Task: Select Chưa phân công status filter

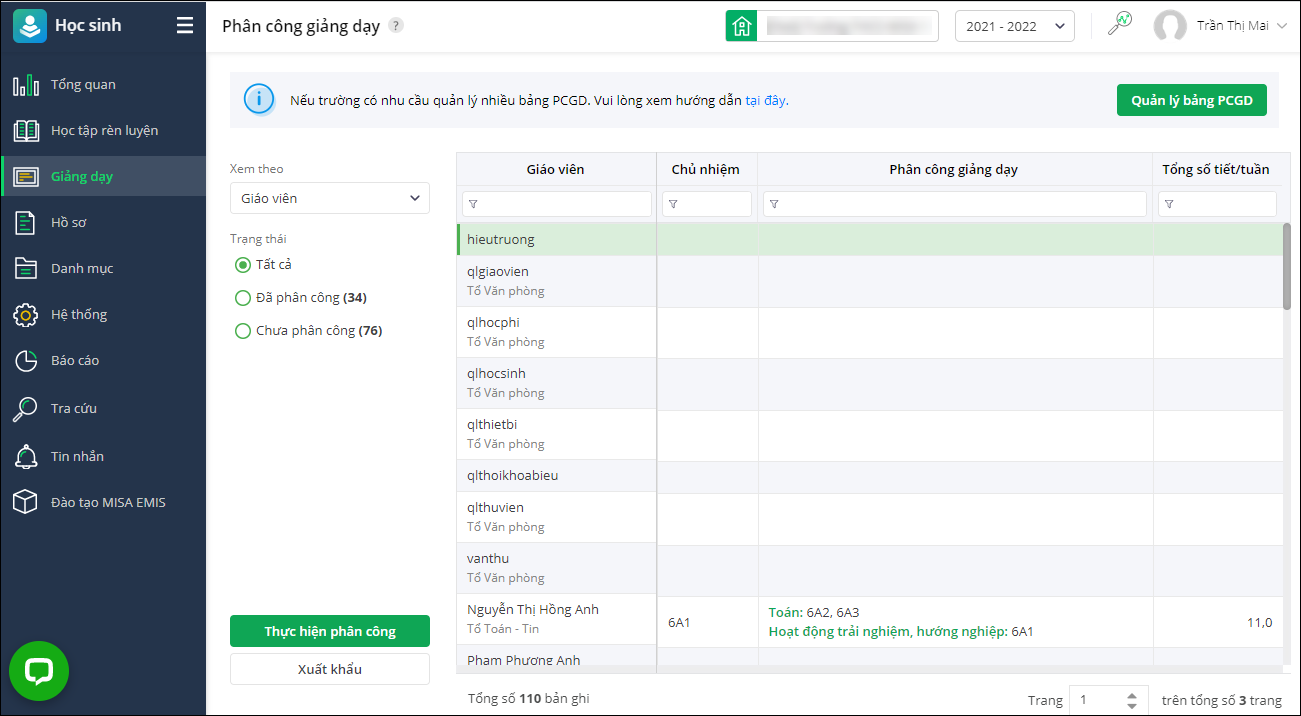Action: click(x=242, y=331)
